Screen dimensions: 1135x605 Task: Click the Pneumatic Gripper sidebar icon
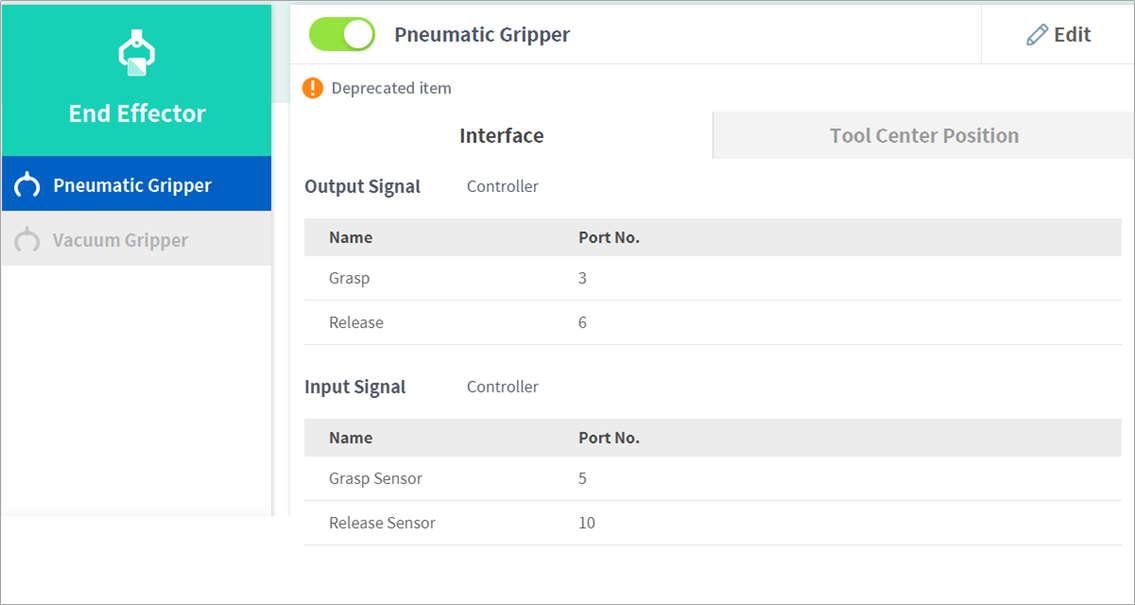[28, 185]
